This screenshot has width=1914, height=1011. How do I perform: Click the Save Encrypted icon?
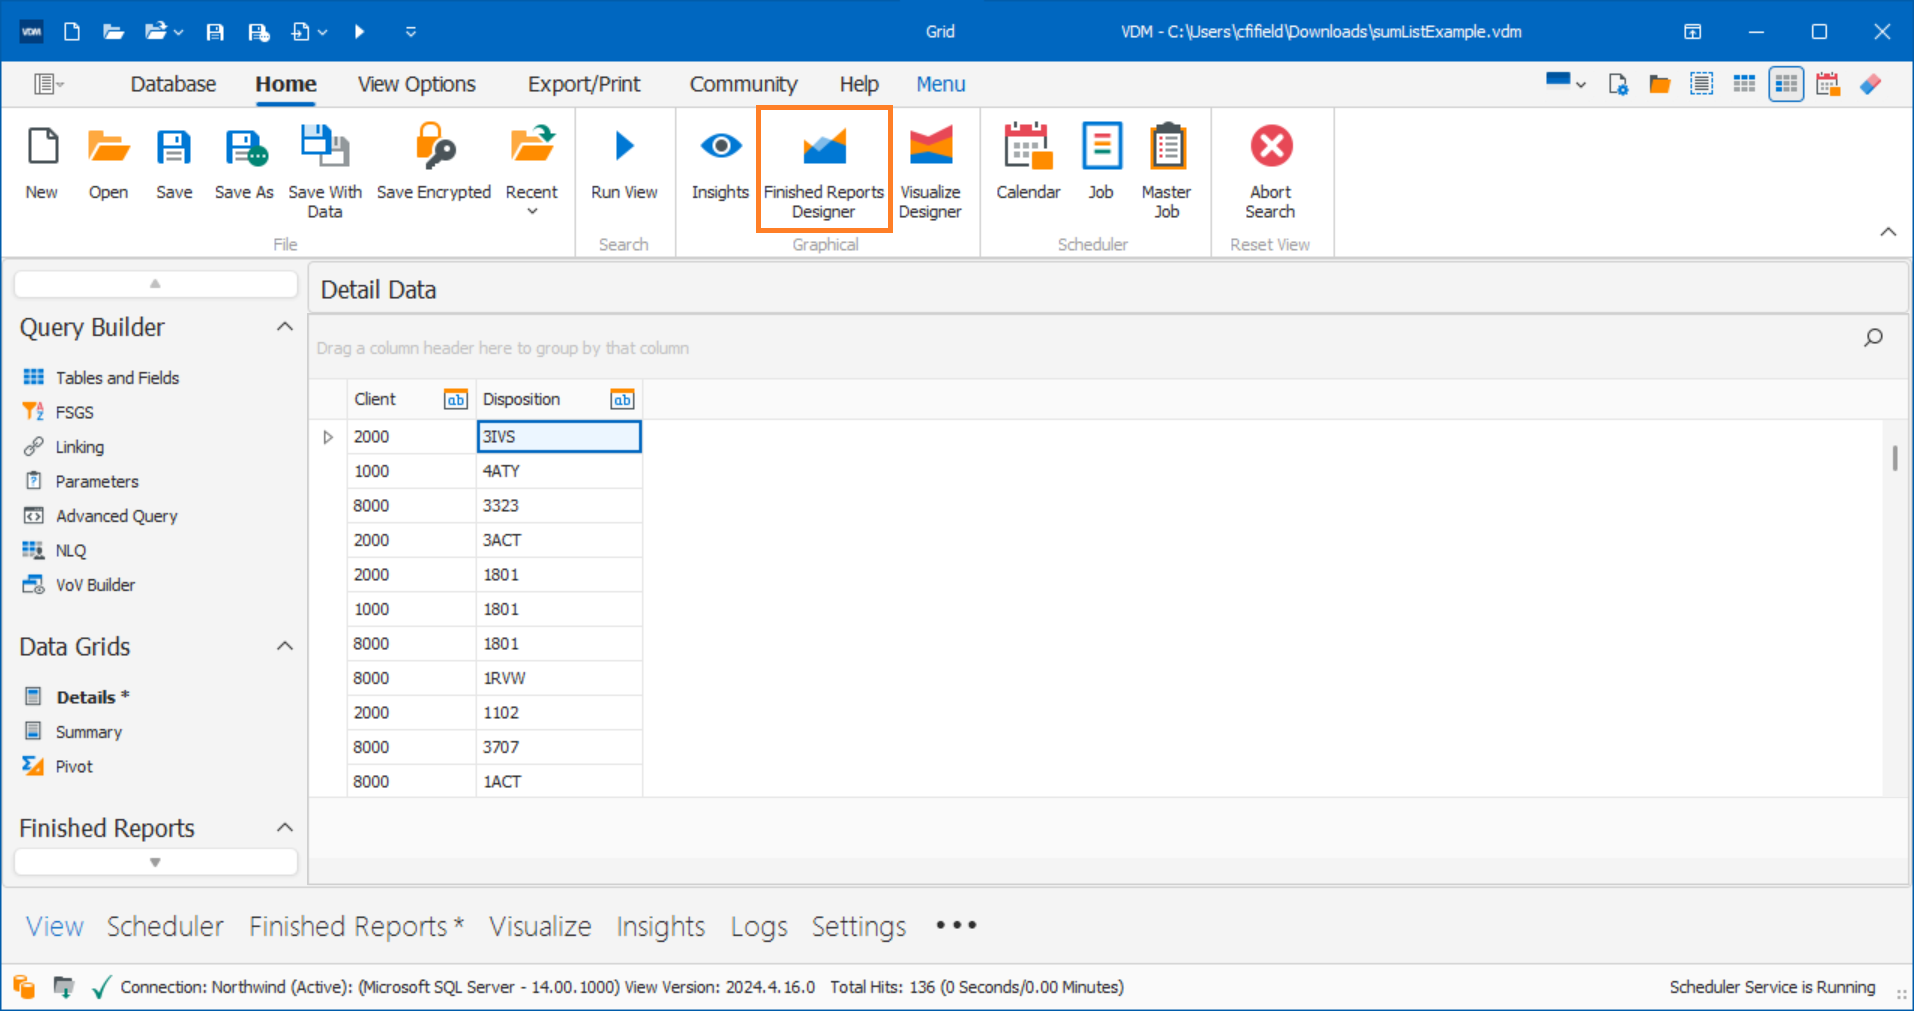(x=434, y=147)
